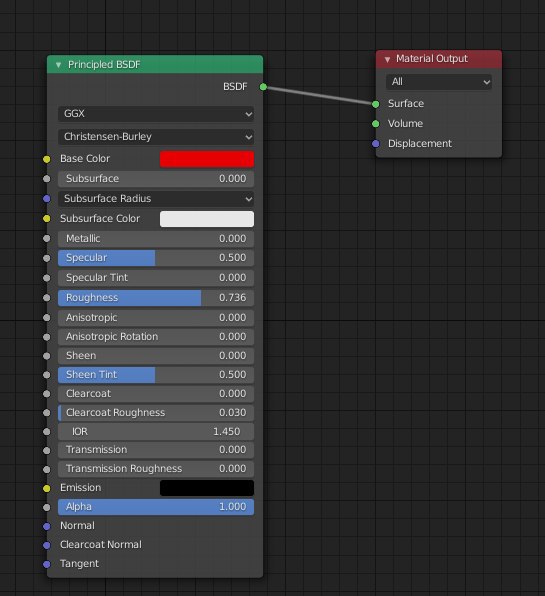
Task: Collapse the Principled BSDF node triangle
Action: coord(59,65)
